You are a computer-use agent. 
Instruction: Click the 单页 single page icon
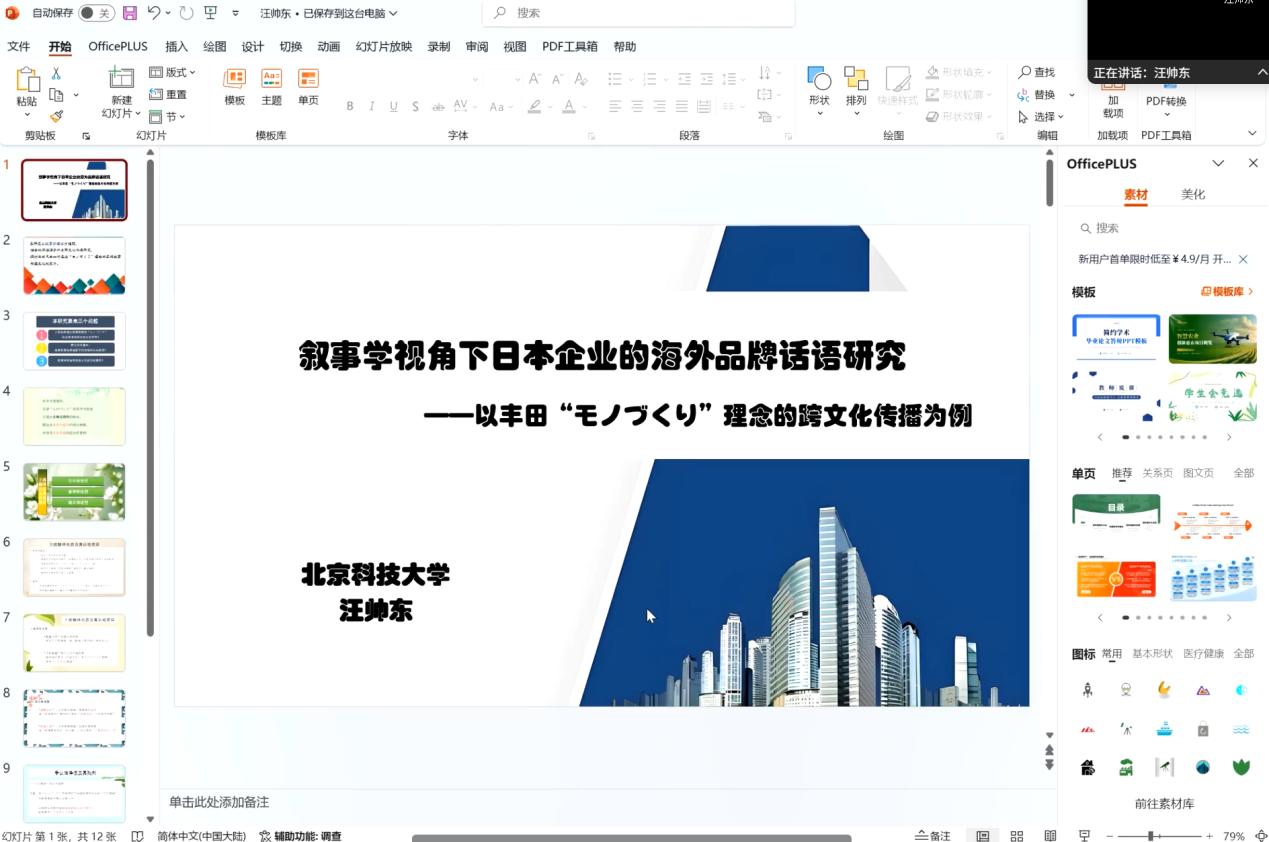[x=308, y=79]
